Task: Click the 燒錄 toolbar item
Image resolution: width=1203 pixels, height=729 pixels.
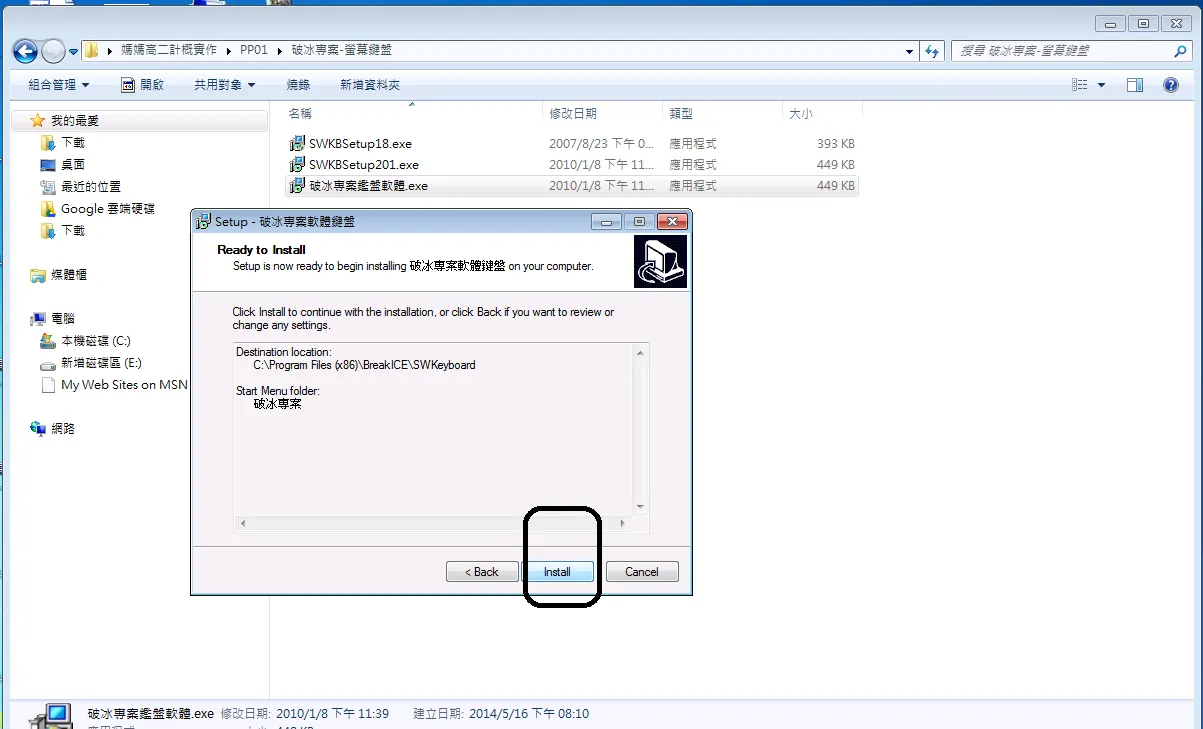Action: pyautogui.click(x=298, y=85)
